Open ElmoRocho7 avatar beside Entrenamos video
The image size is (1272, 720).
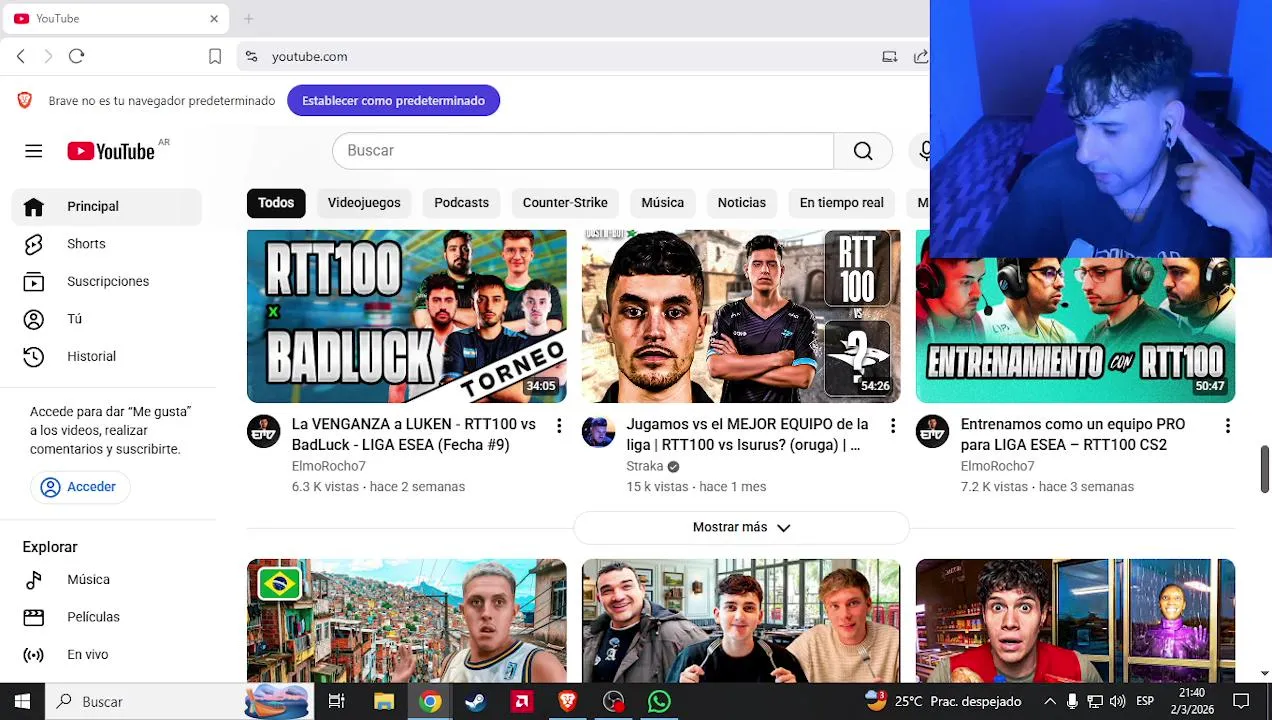pyautogui.click(x=932, y=431)
